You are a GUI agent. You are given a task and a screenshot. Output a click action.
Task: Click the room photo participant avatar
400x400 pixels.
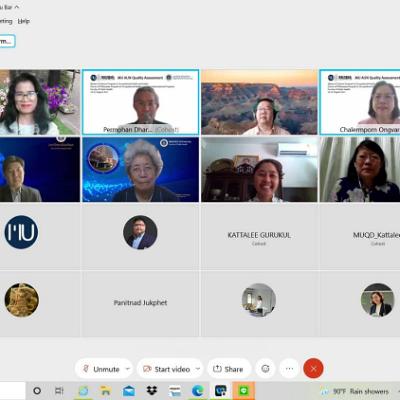point(259,300)
